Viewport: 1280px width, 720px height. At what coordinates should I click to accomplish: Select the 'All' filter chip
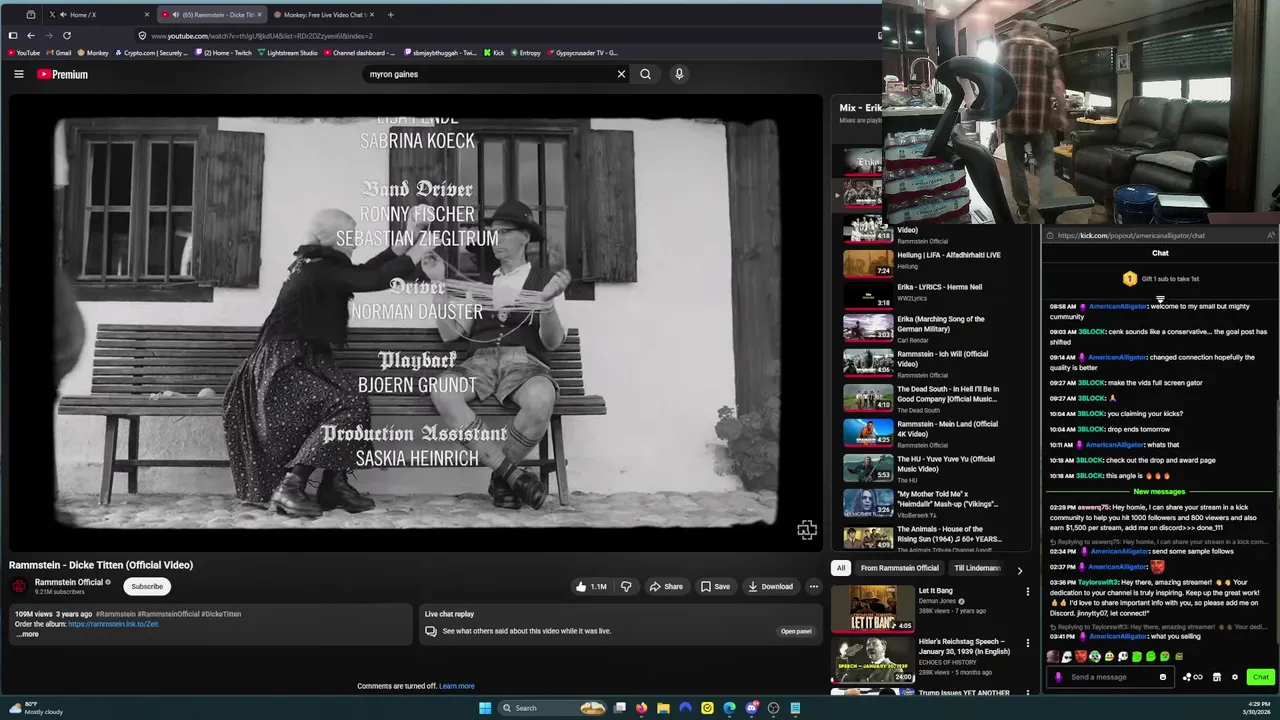point(841,569)
